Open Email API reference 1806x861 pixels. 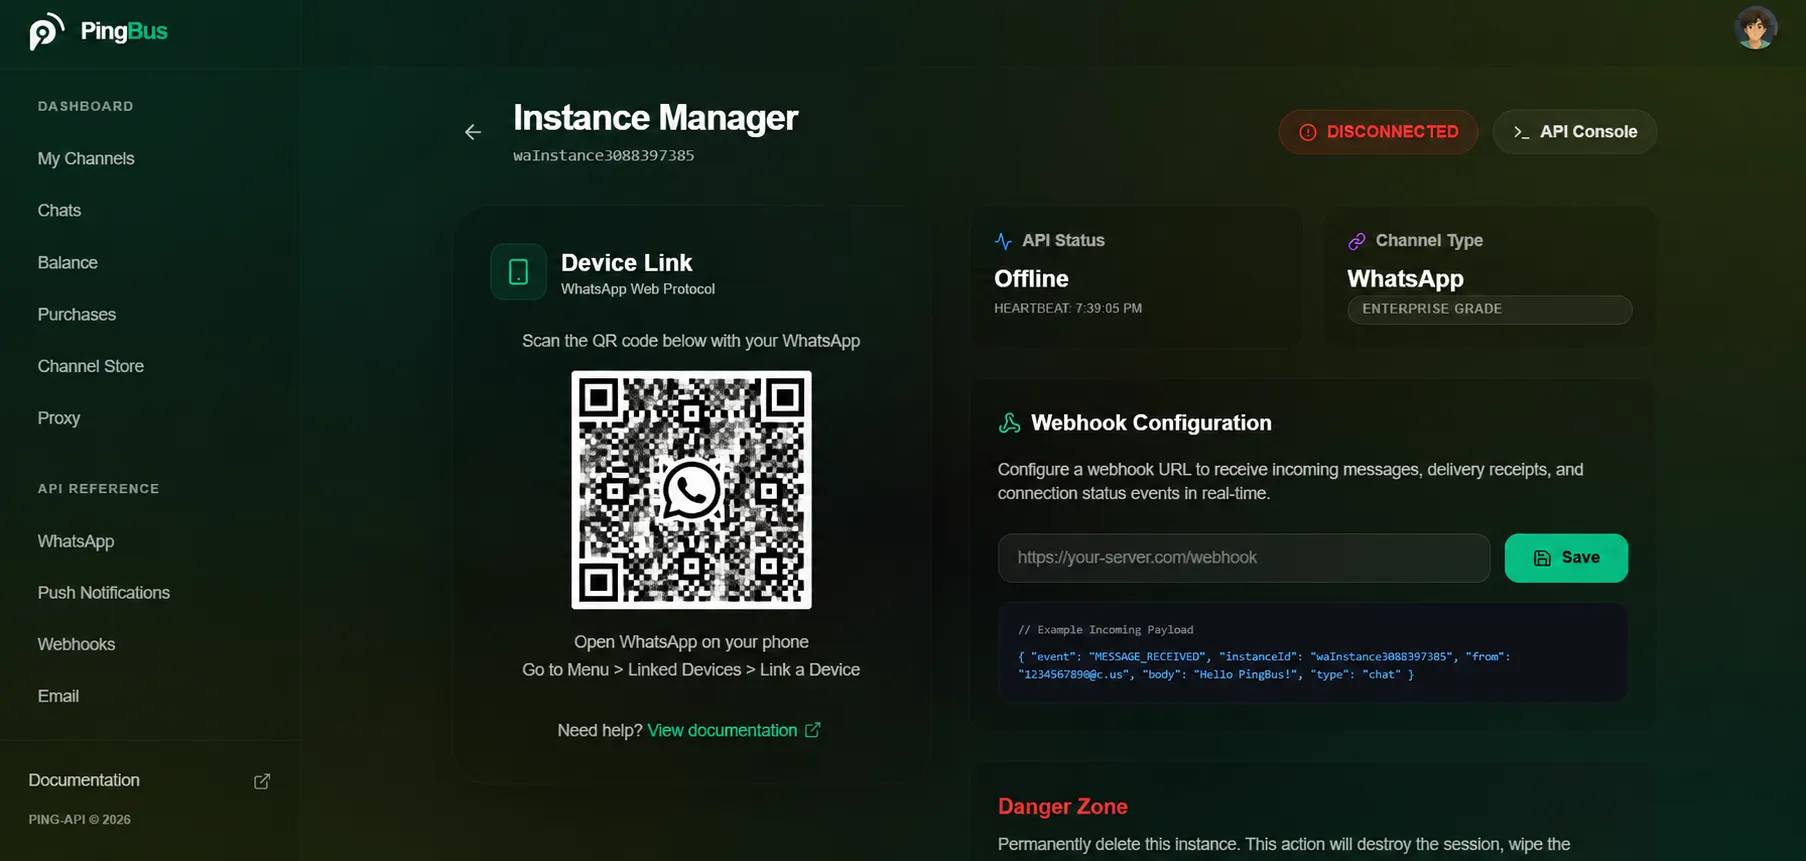pos(58,696)
